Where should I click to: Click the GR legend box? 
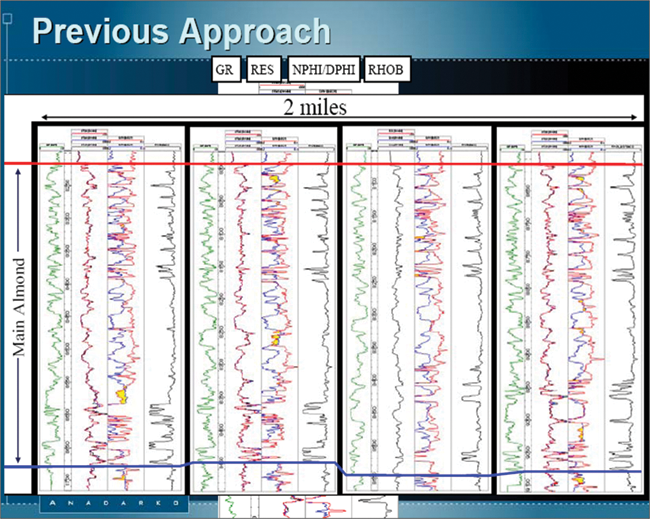coord(224,69)
